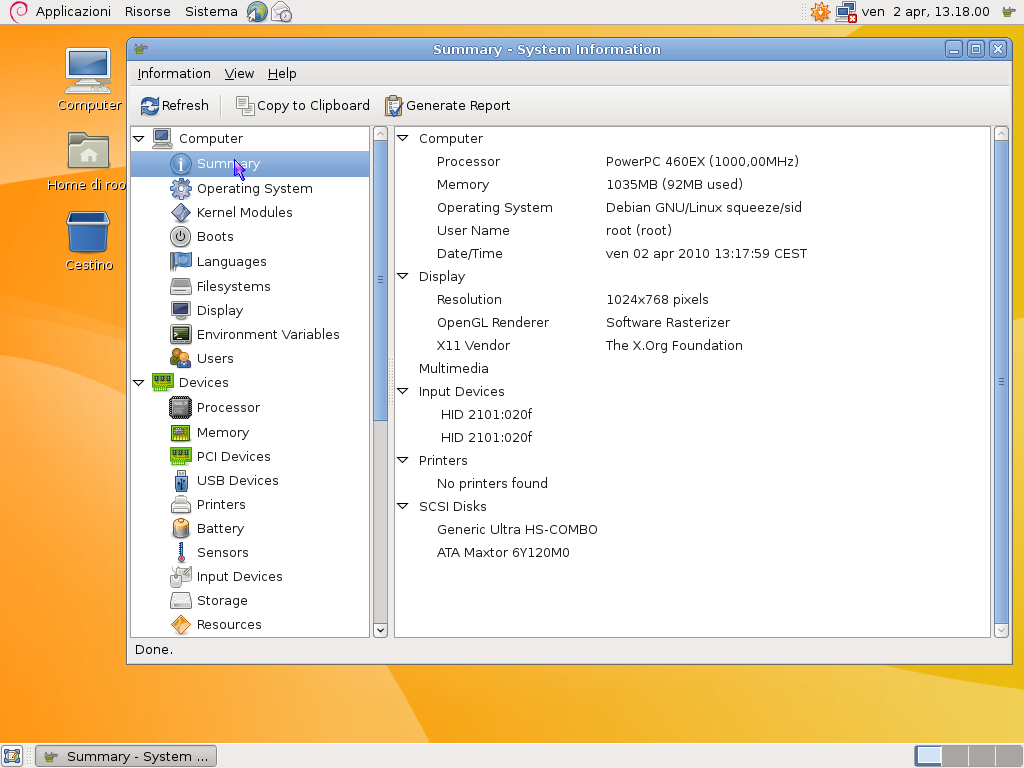
Task: Open the Information menu
Action: tap(174, 74)
